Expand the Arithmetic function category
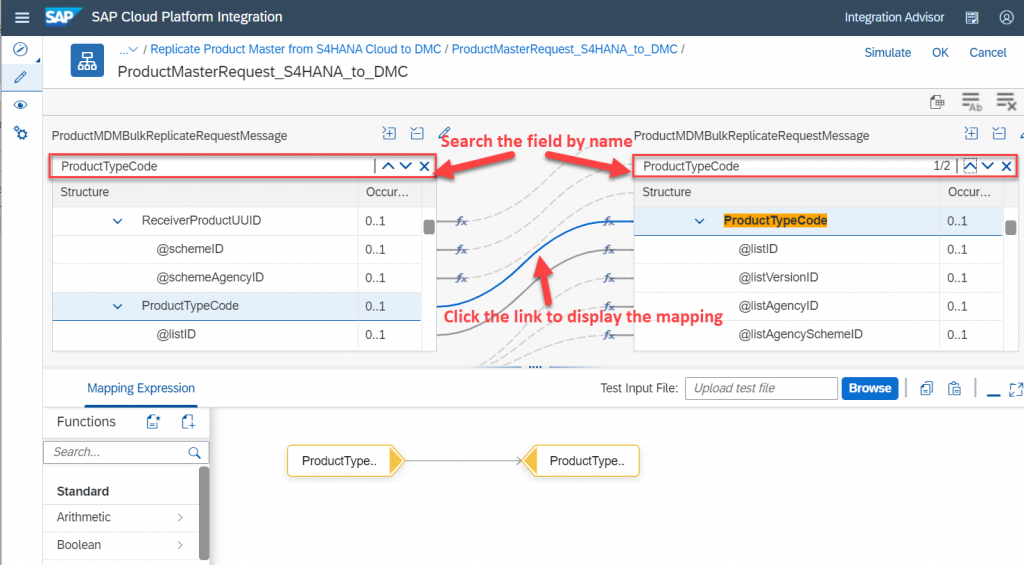Image resolution: width=1024 pixels, height=565 pixels. click(121, 518)
